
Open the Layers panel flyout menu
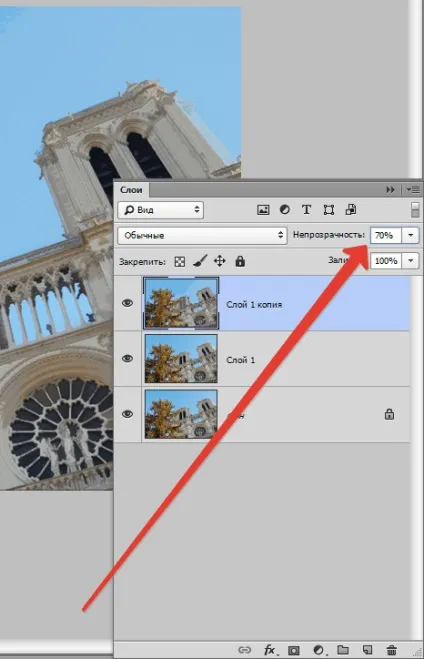coord(413,190)
